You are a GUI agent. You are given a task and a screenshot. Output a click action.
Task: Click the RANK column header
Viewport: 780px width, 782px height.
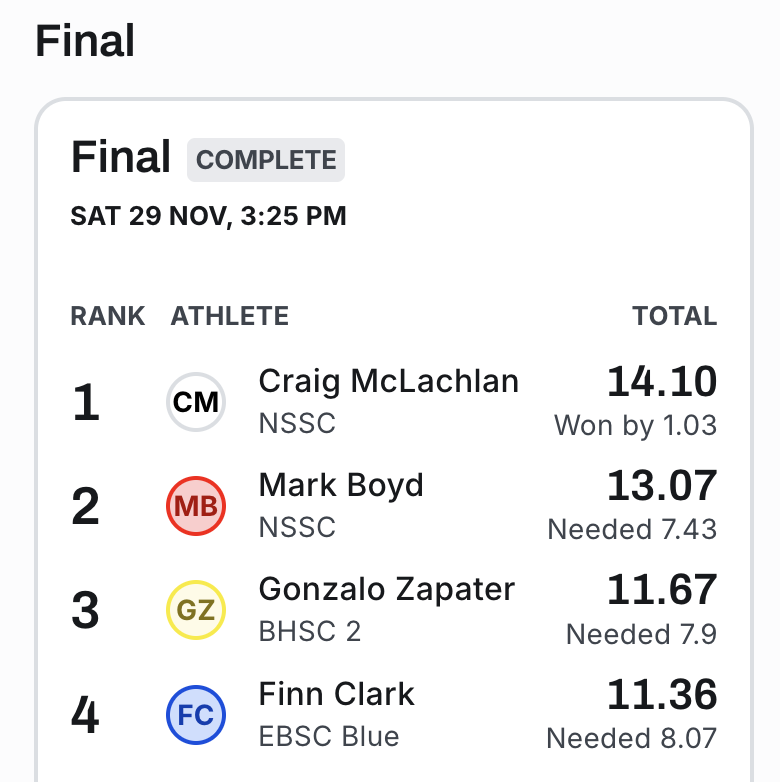[x=108, y=317]
